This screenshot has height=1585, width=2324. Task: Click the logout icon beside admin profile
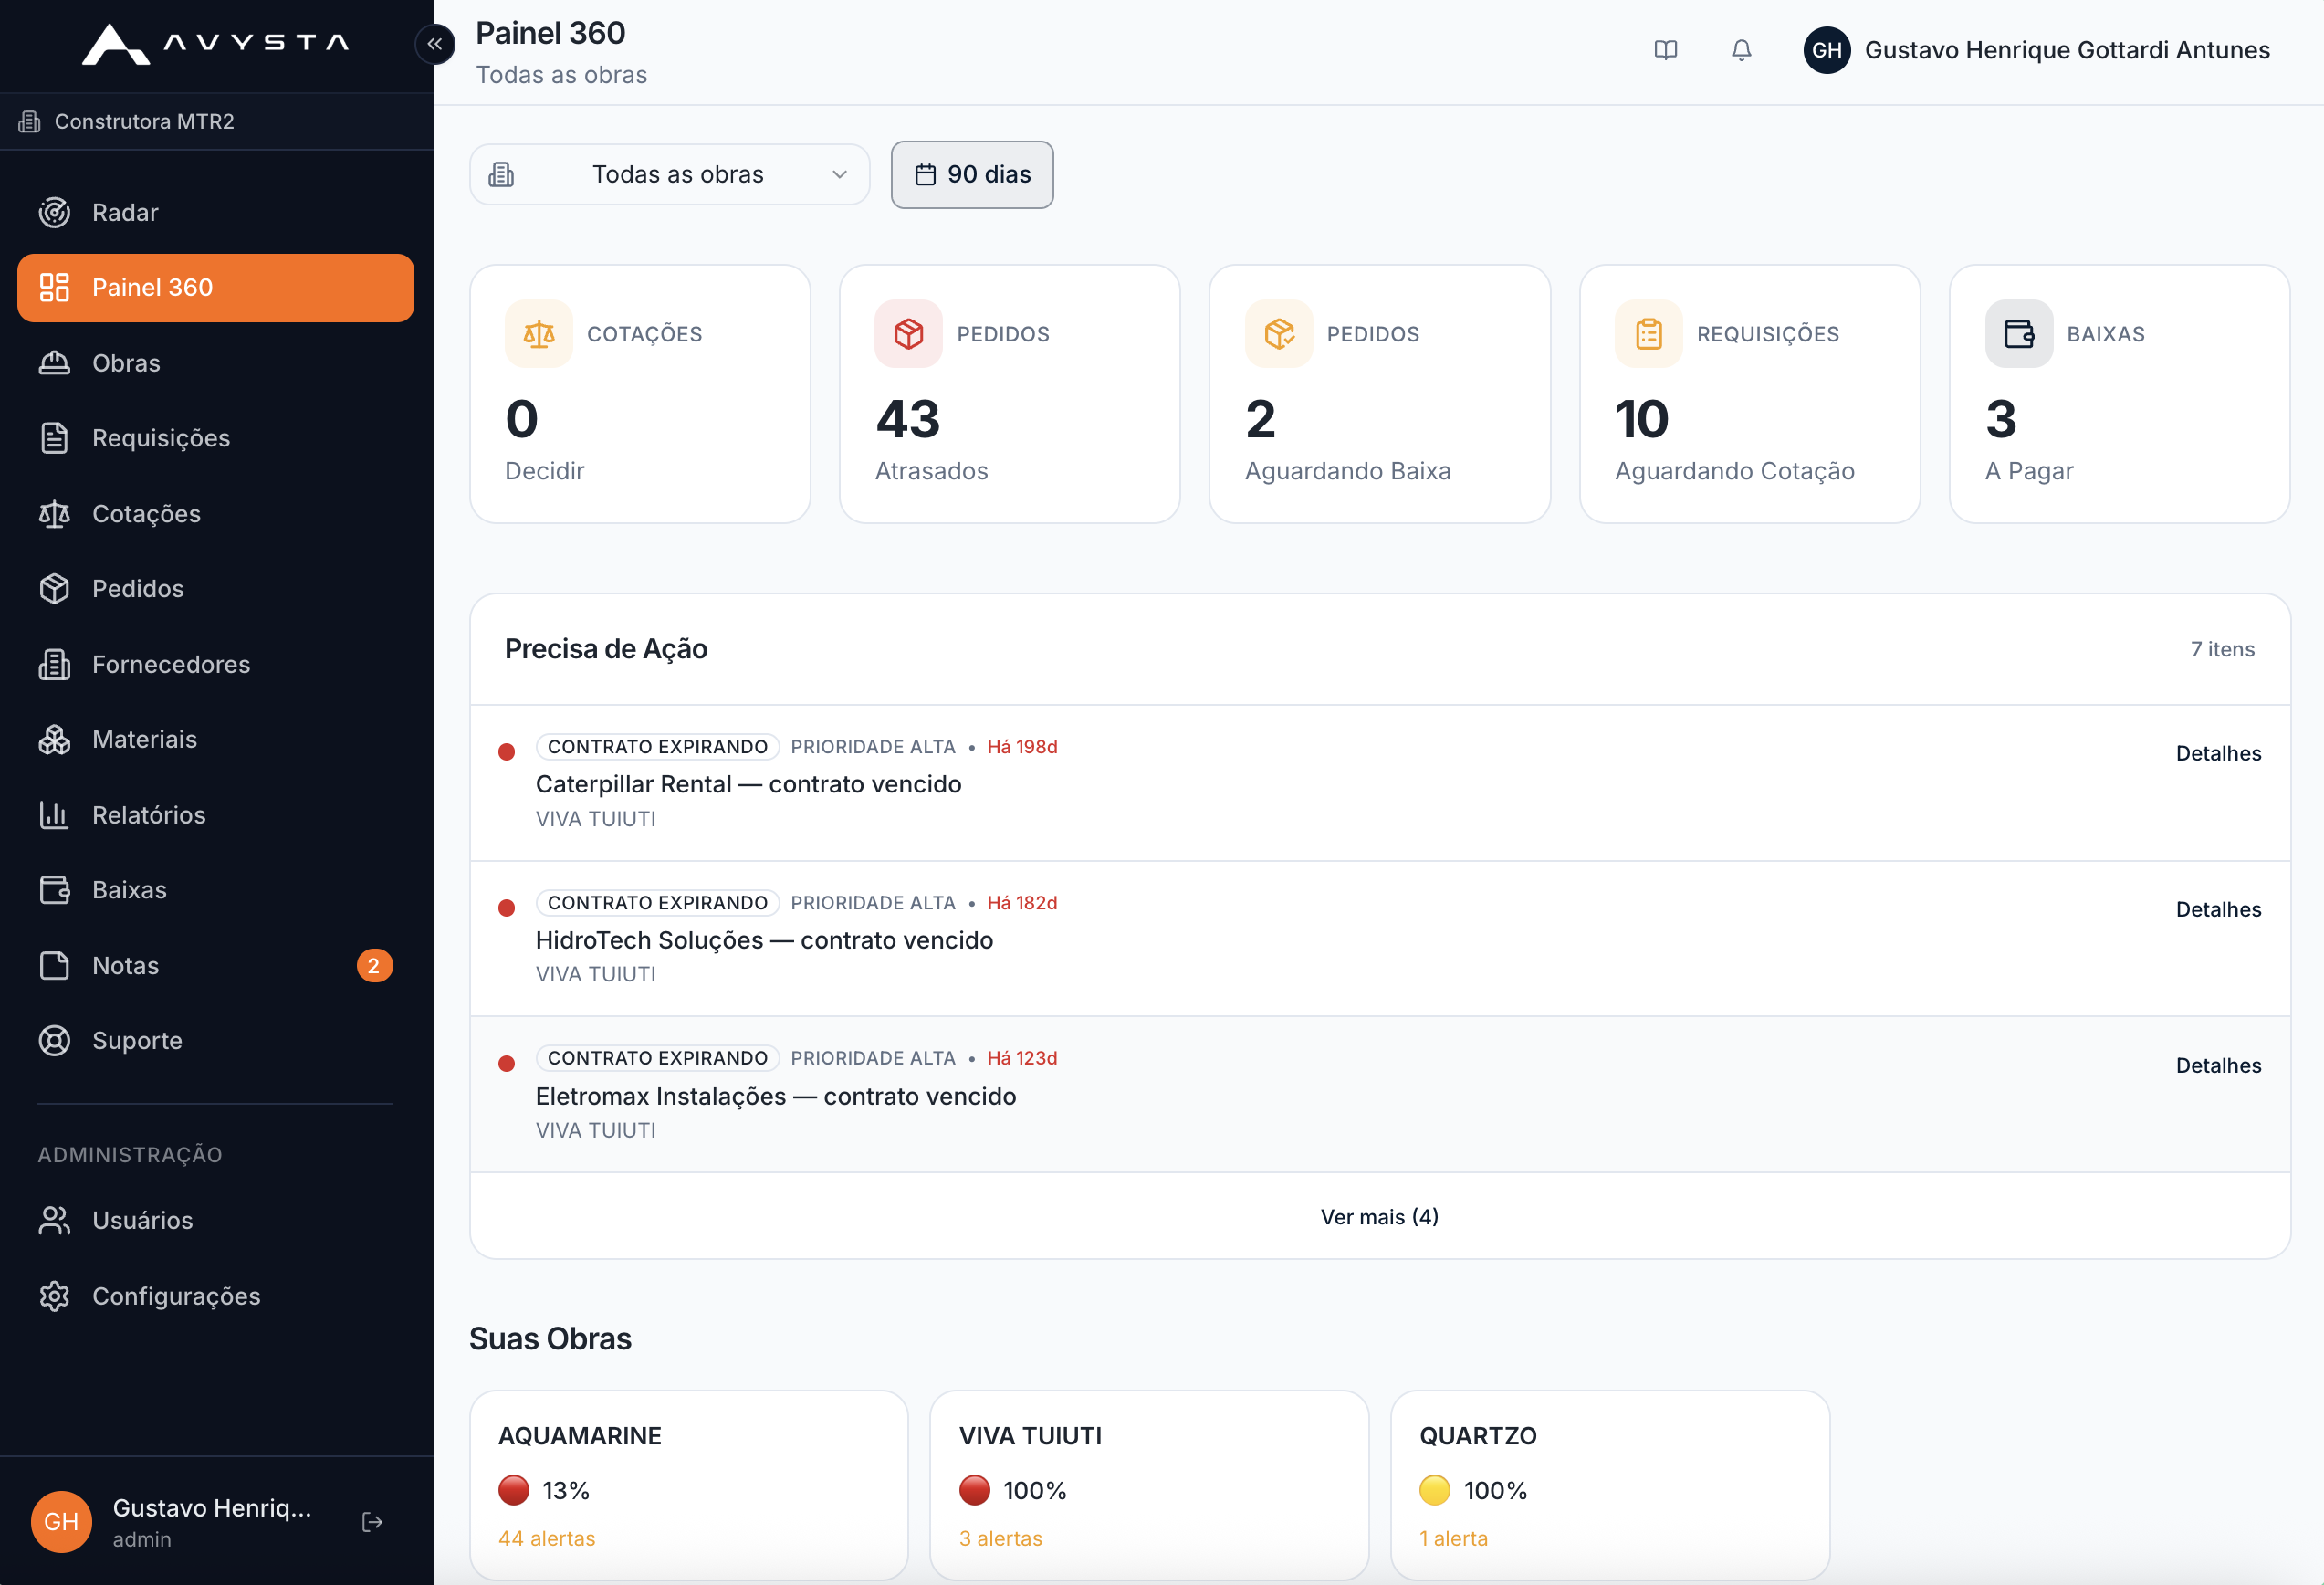click(x=372, y=1521)
